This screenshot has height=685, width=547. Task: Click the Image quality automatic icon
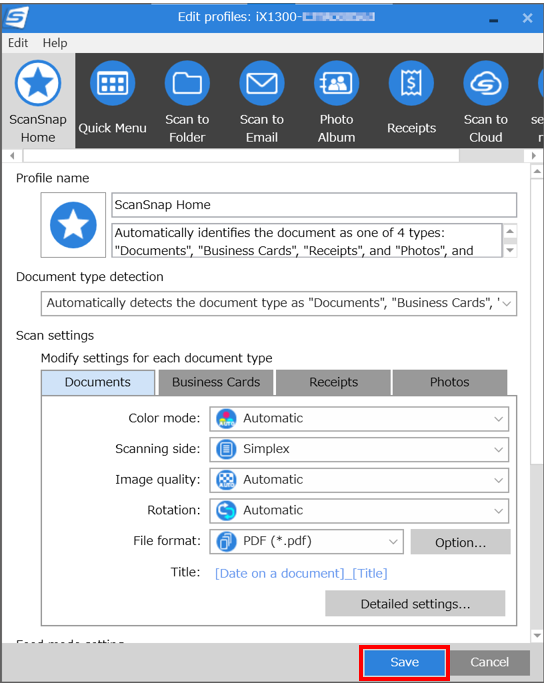pyautogui.click(x=226, y=480)
